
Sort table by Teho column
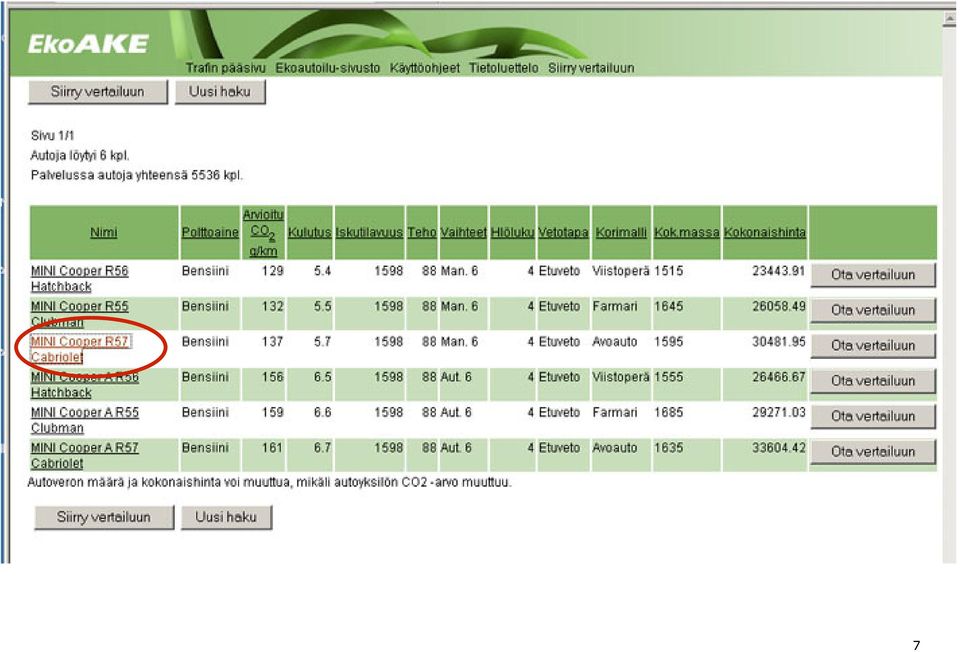(422, 233)
